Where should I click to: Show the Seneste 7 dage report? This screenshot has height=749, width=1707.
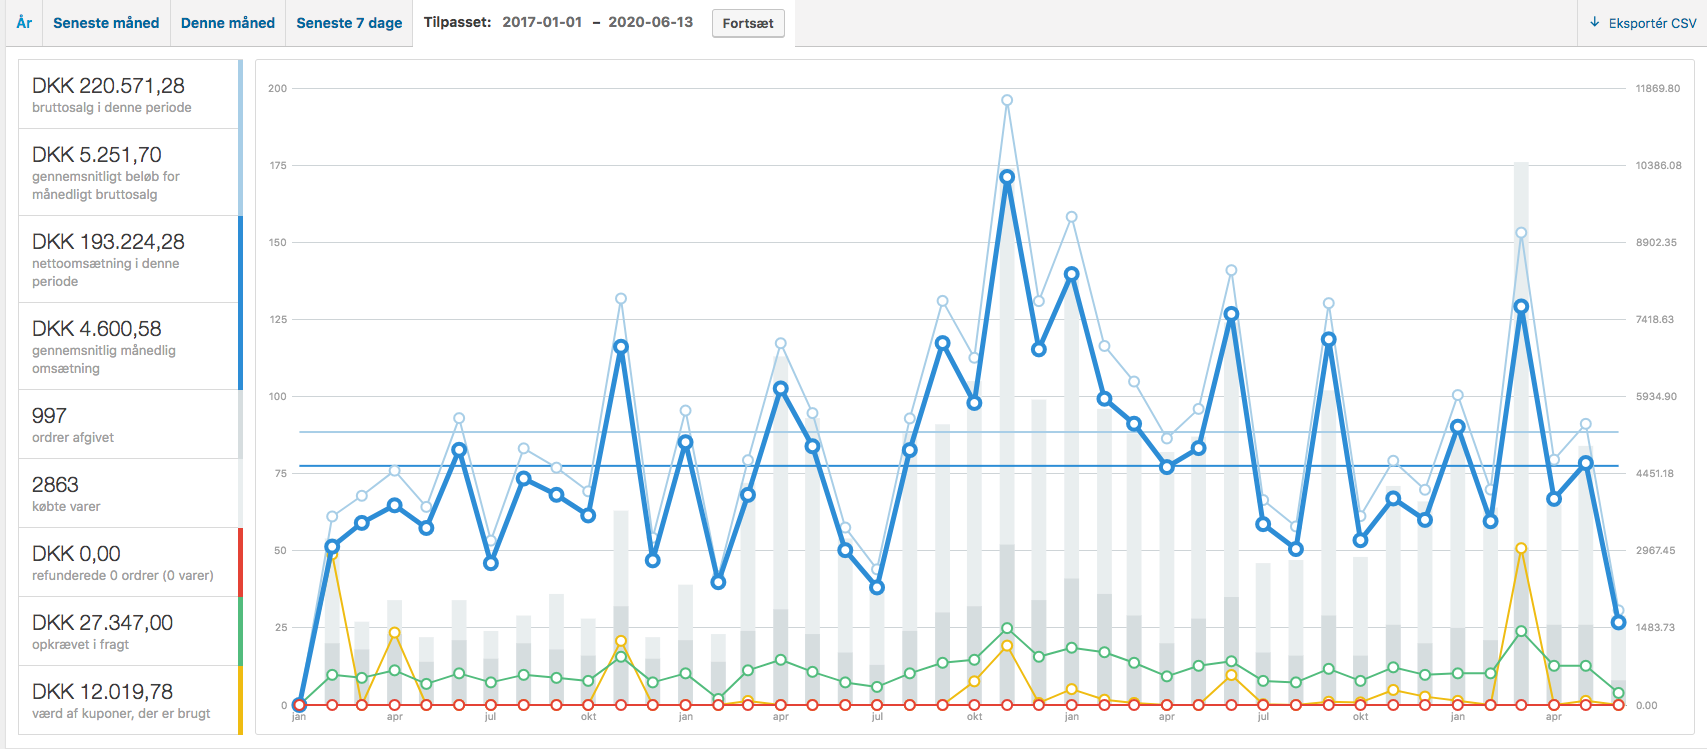[349, 23]
